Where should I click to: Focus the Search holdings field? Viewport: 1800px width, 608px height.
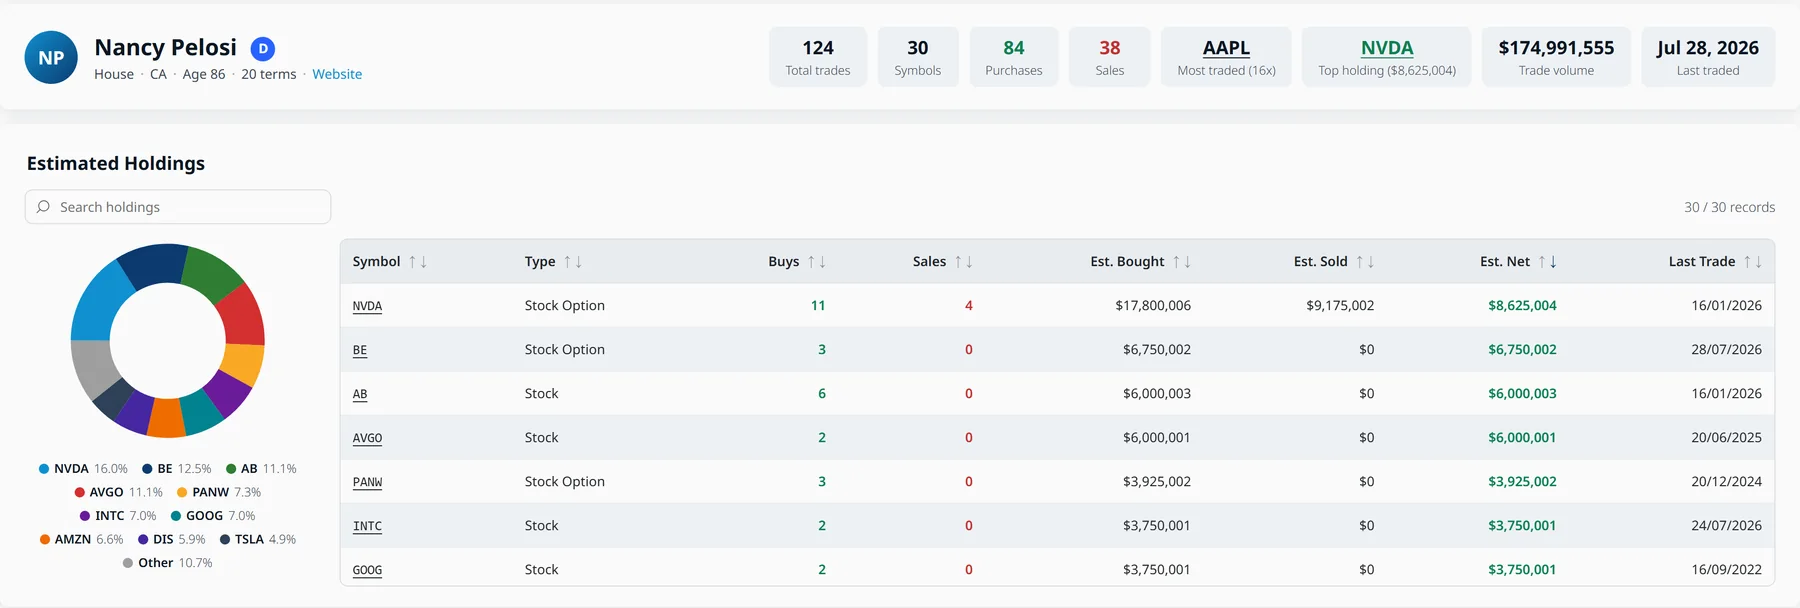coord(178,207)
